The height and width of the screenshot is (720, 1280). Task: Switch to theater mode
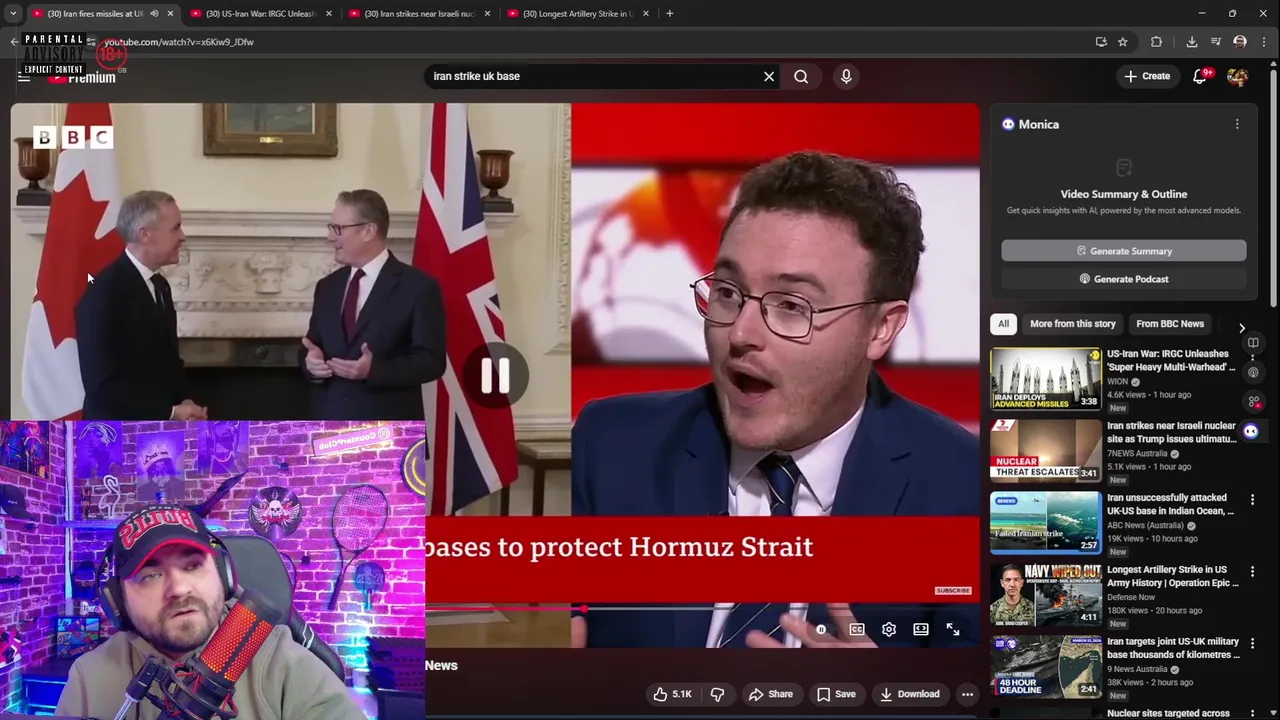point(921,629)
